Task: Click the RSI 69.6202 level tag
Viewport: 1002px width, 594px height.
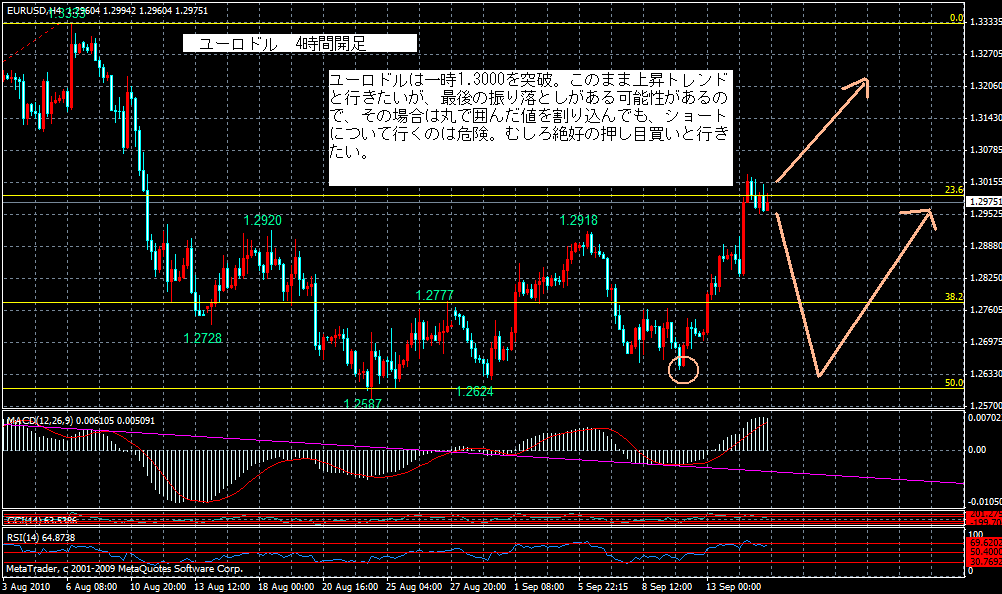Action: pyautogui.click(x=985, y=543)
